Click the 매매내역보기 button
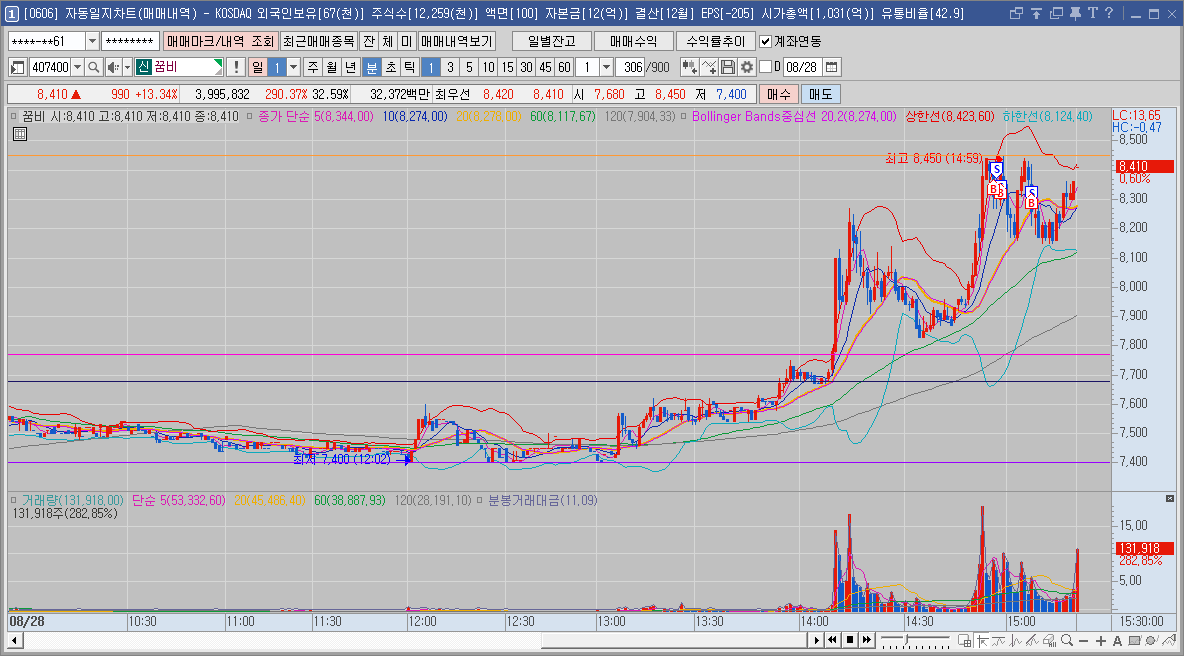 tap(457, 42)
